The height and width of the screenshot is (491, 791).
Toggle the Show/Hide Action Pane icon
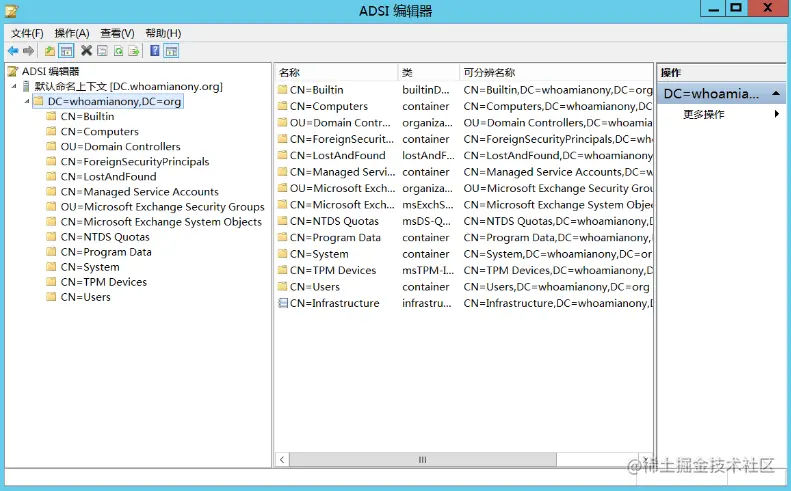point(172,50)
